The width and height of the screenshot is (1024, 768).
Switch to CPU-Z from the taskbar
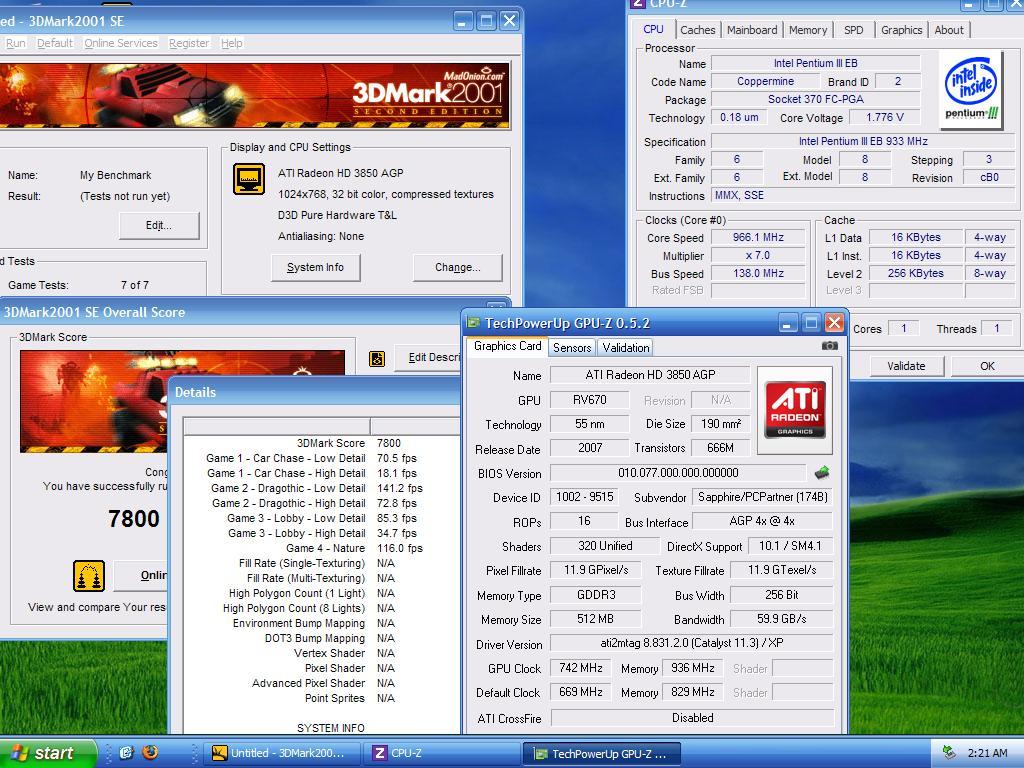click(x=441, y=753)
